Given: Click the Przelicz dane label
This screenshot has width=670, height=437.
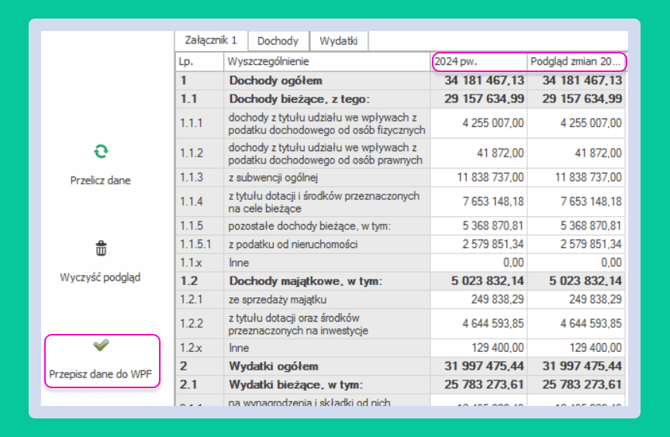Looking at the screenshot, I should tap(100, 180).
